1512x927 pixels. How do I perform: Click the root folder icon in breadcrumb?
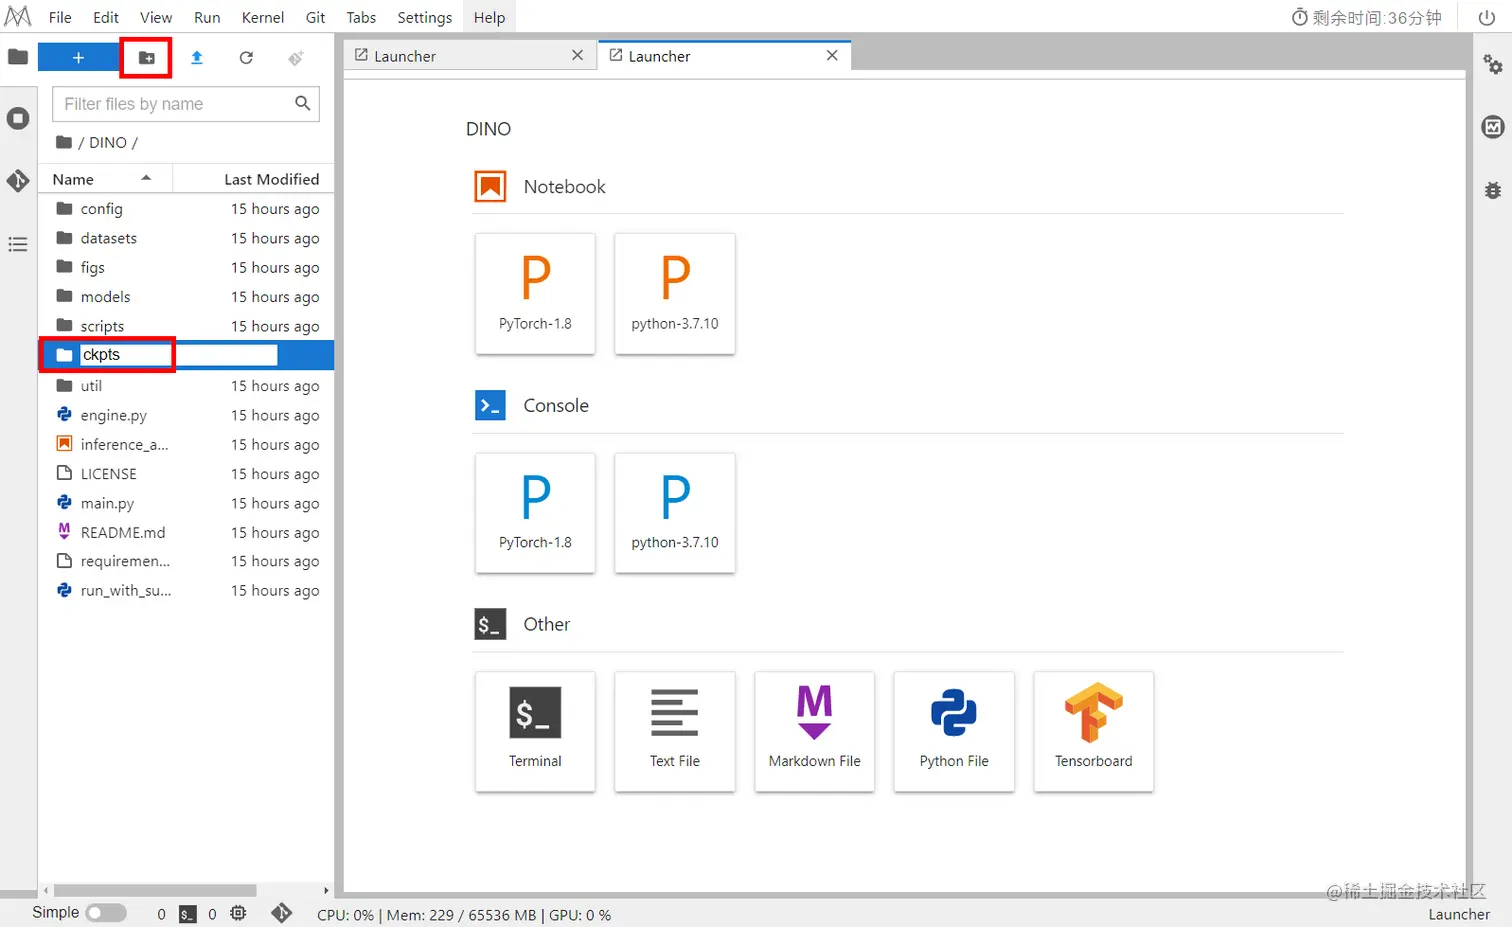click(x=64, y=142)
